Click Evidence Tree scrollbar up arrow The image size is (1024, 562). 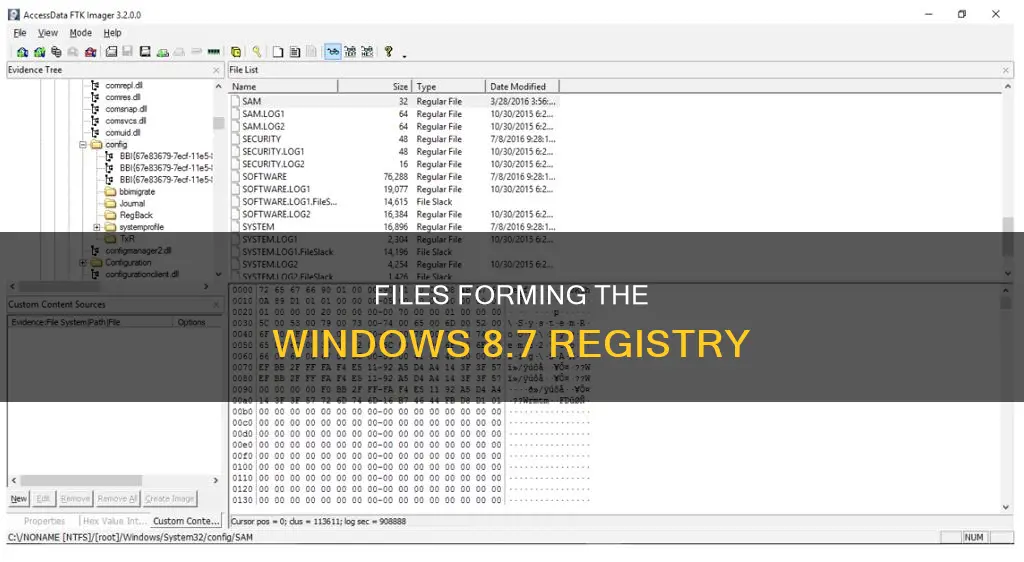(x=218, y=86)
